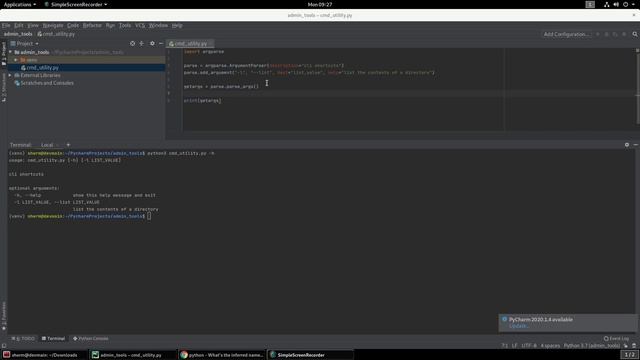Screen dimensions: 640x360
Task: Switch to the Terminal tool window tab
Action: click(x=53, y=338)
